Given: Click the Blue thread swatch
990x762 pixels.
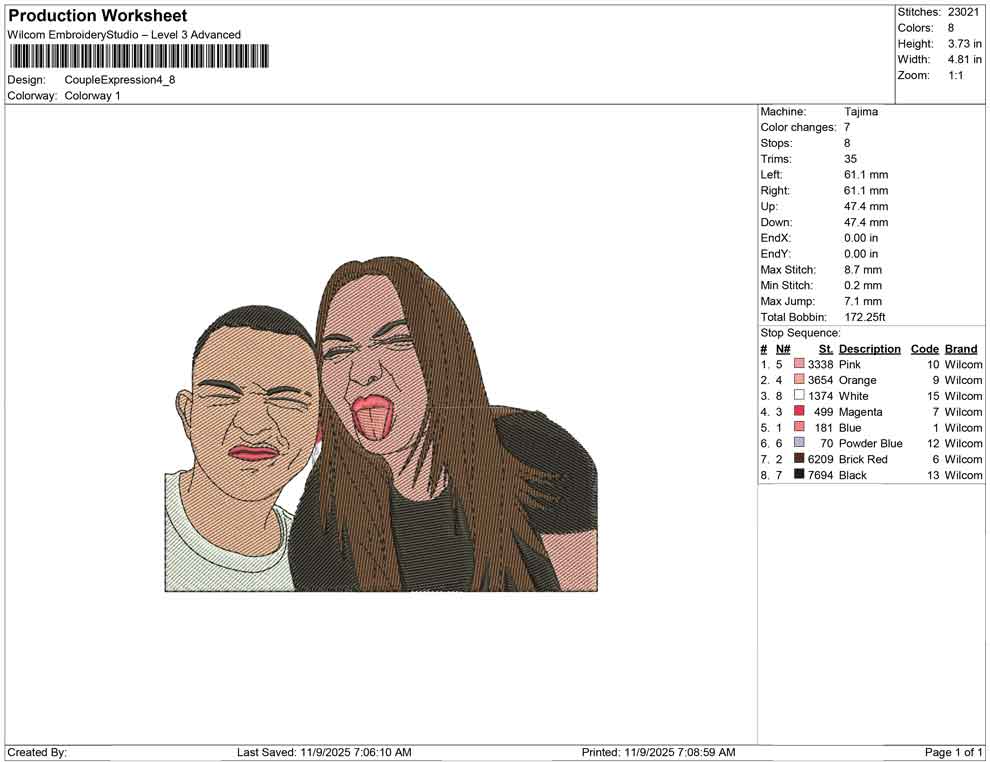Looking at the screenshot, I should (x=797, y=427).
